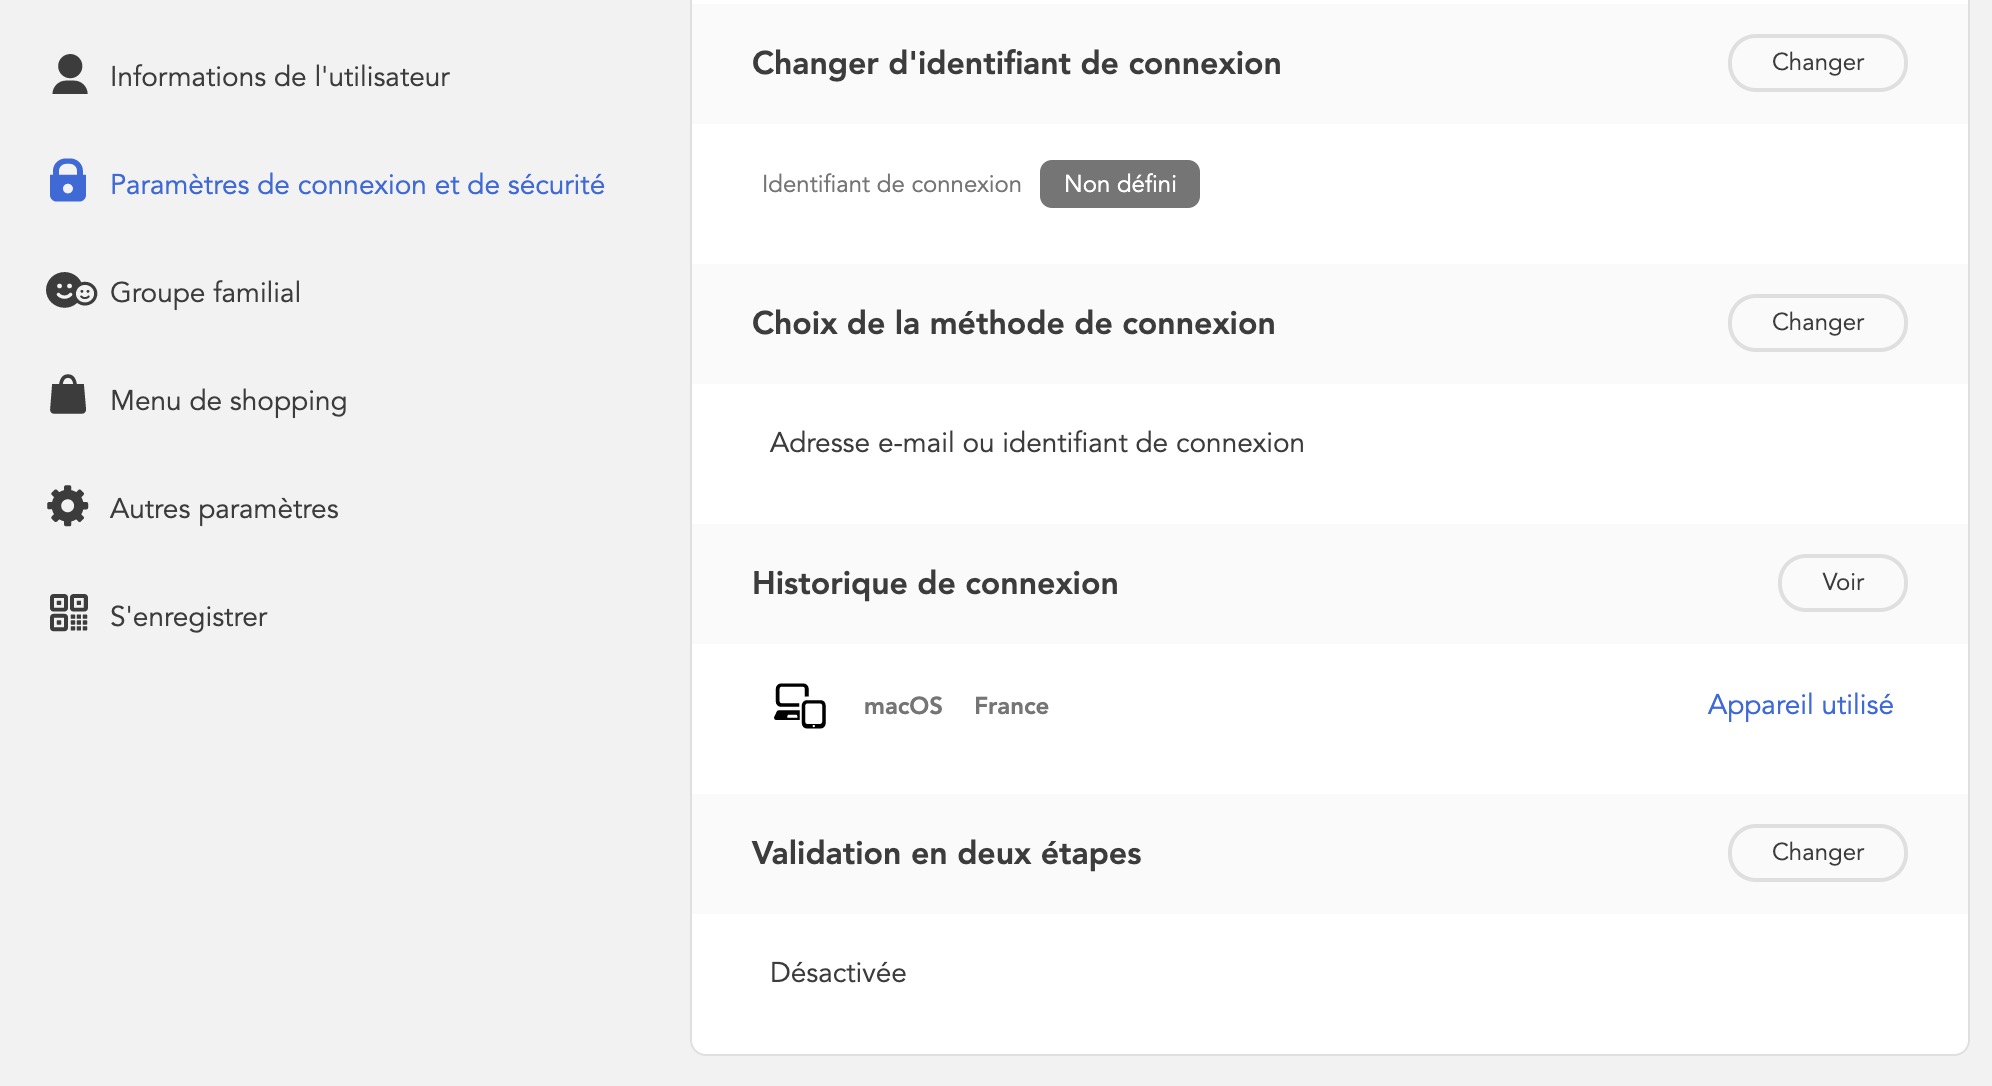
Task: Select S'enregistrer in sidebar
Action: click(188, 617)
